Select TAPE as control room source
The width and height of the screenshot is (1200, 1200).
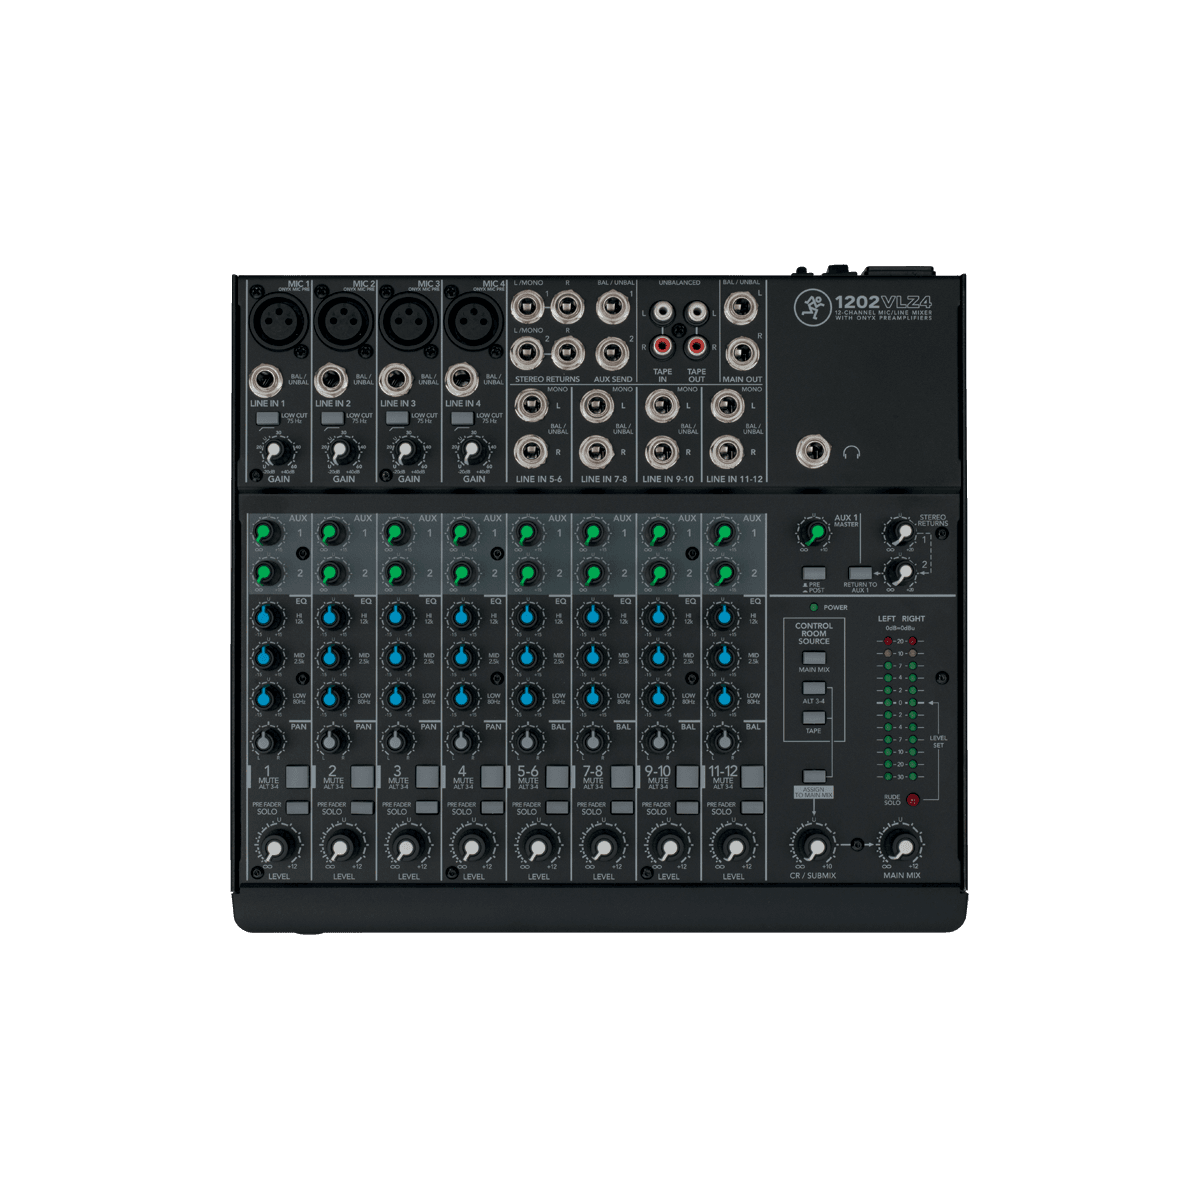point(814,719)
